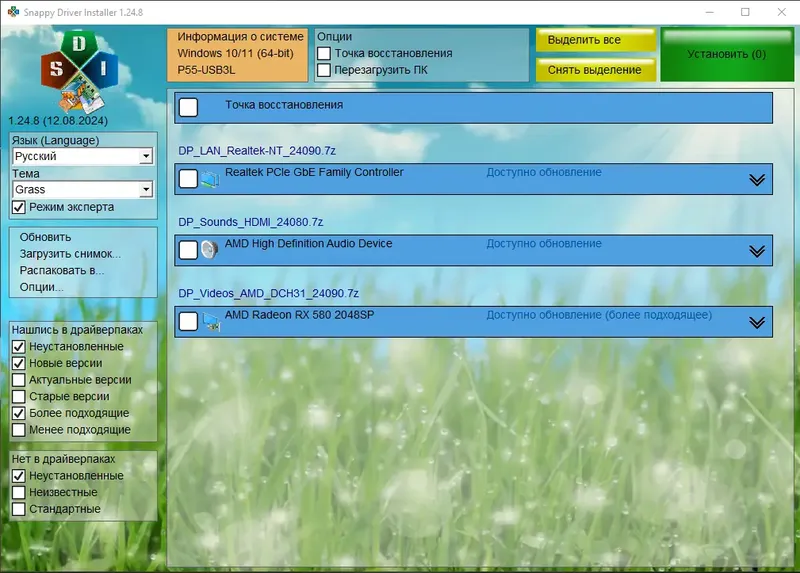Screen dimensions: 800x573
Task: Expand the AMD High Definition Audio row chevron
Action: pos(757,251)
